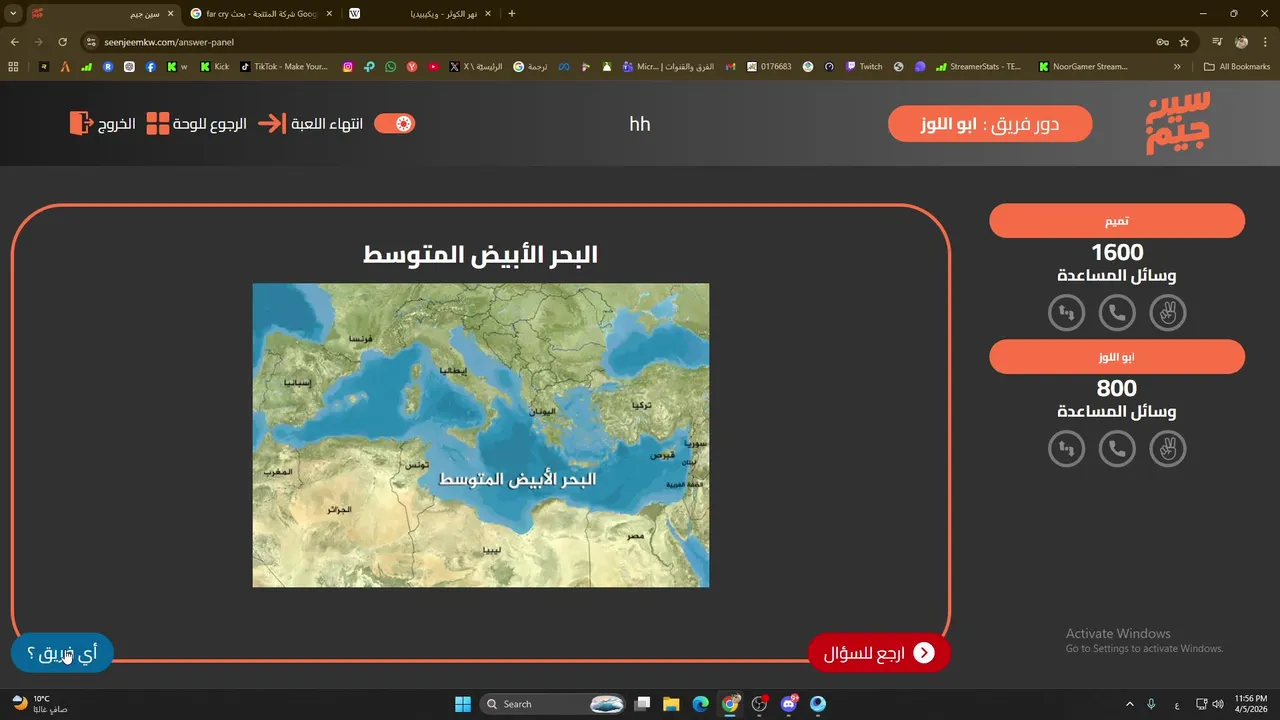Use تميم team's two-fingers lifeline icon
1280x720 pixels.
point(1168,314)
